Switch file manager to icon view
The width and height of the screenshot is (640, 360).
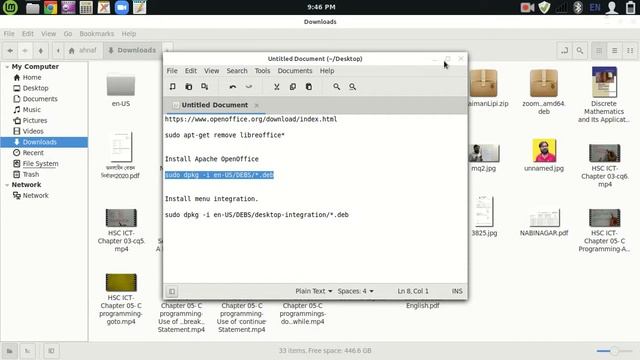[599, 51]
